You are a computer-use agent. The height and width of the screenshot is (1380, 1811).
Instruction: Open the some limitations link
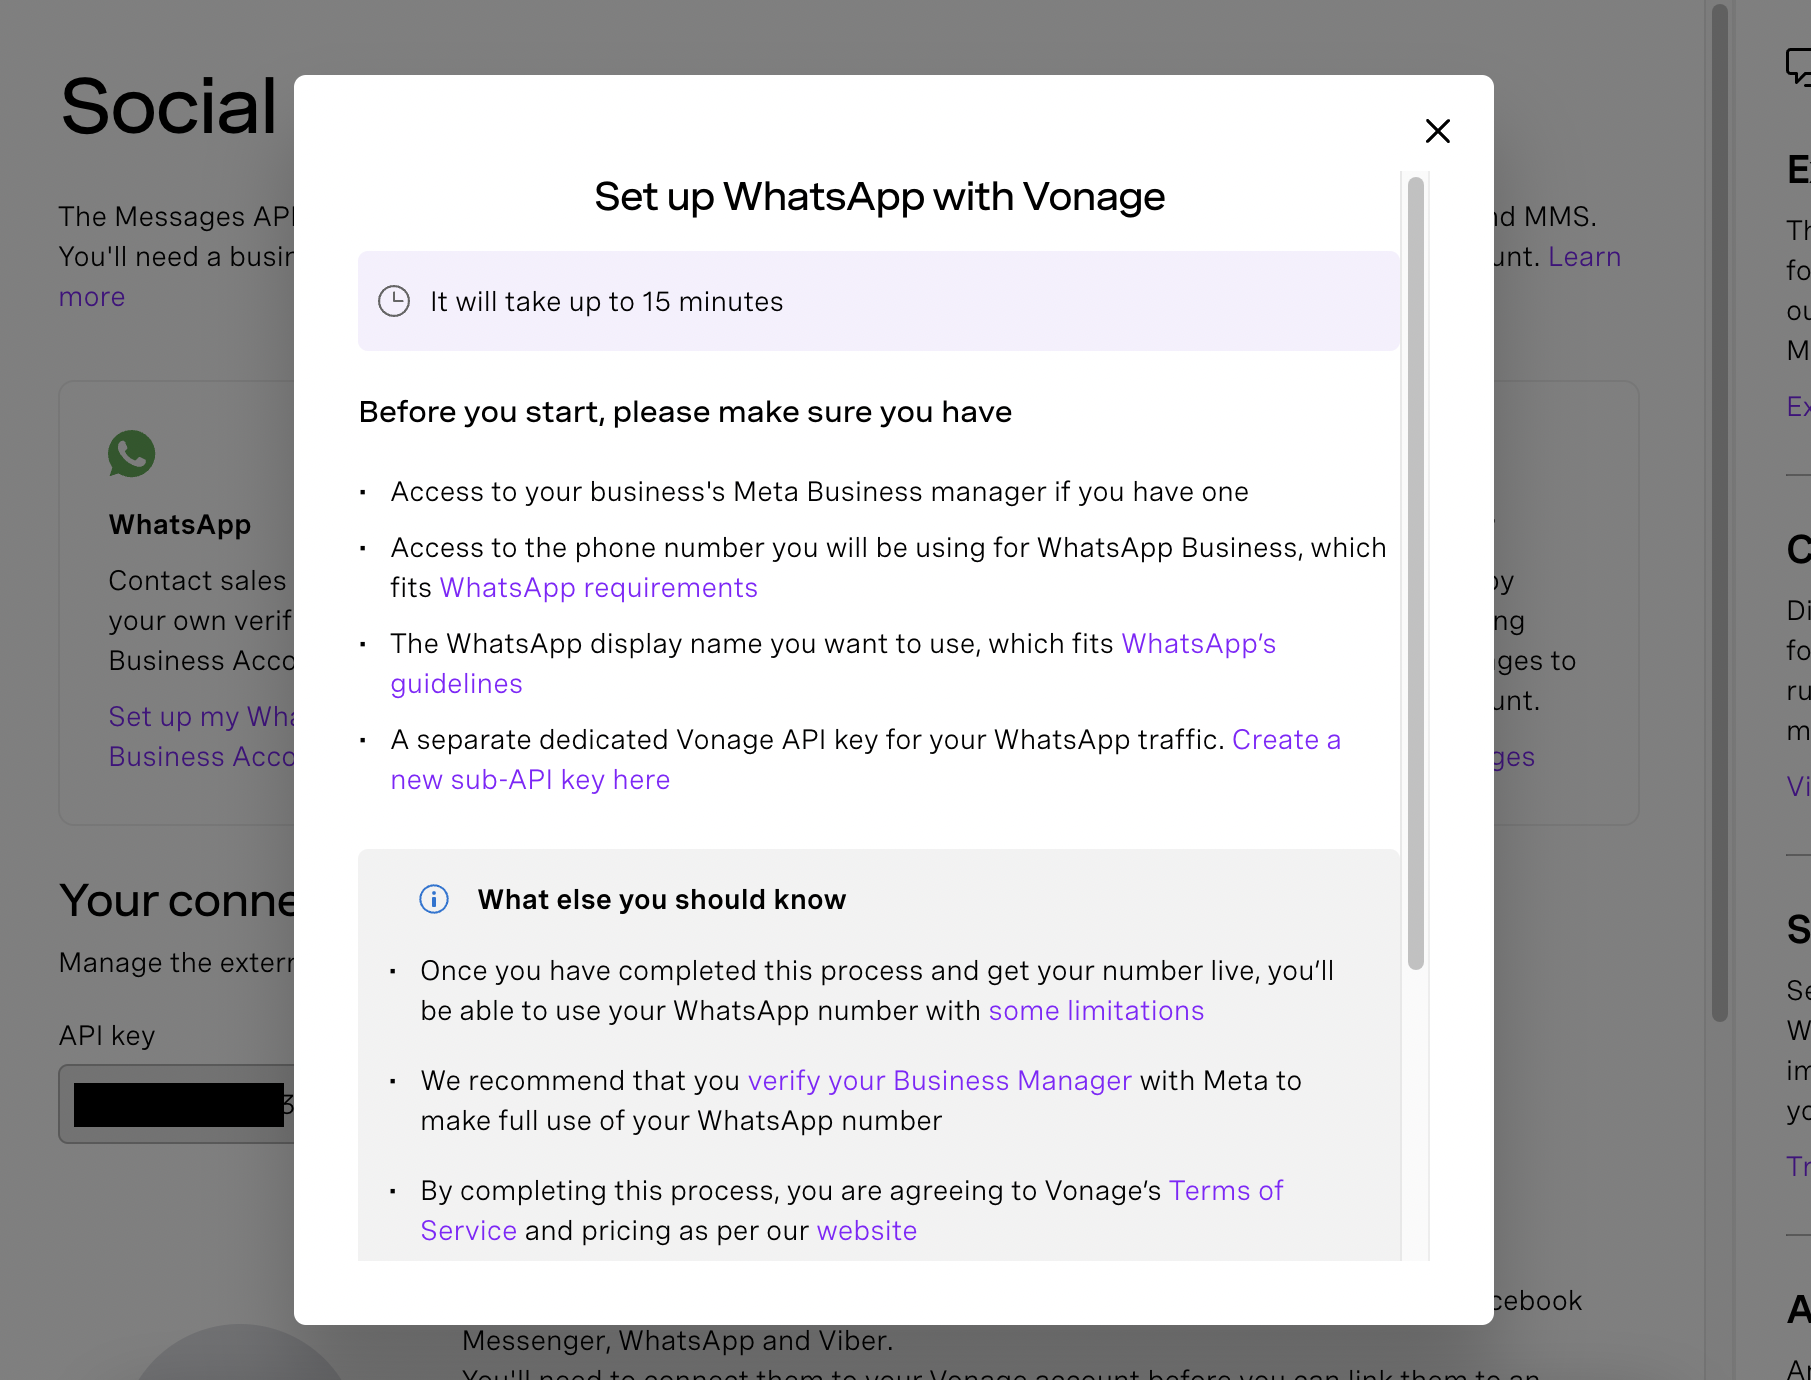click(x=1096, y=1011)
